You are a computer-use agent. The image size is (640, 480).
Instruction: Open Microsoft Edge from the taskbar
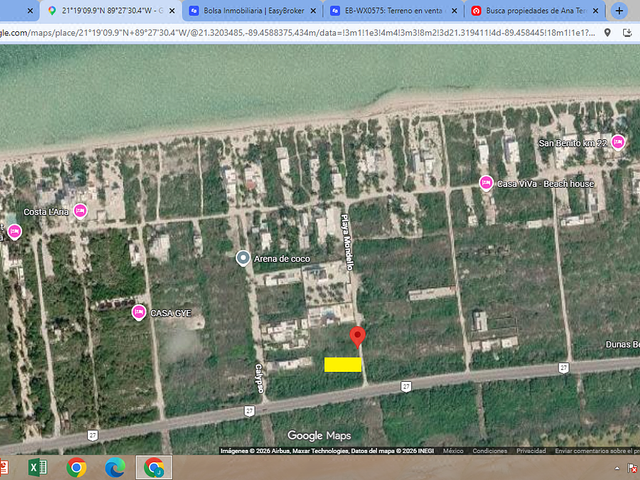(x=115, y=468)
